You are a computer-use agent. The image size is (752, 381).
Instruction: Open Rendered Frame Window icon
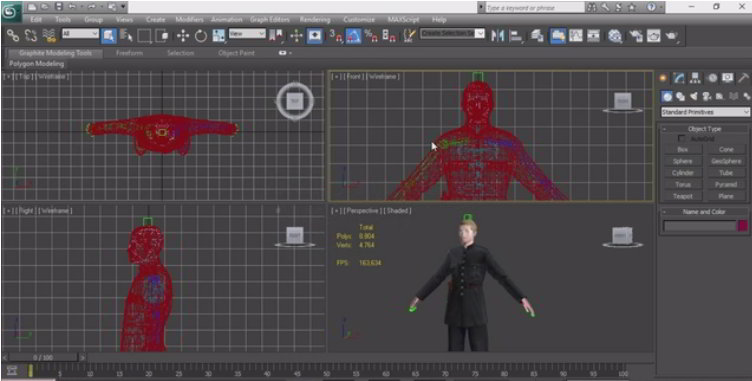coord(654,36)
